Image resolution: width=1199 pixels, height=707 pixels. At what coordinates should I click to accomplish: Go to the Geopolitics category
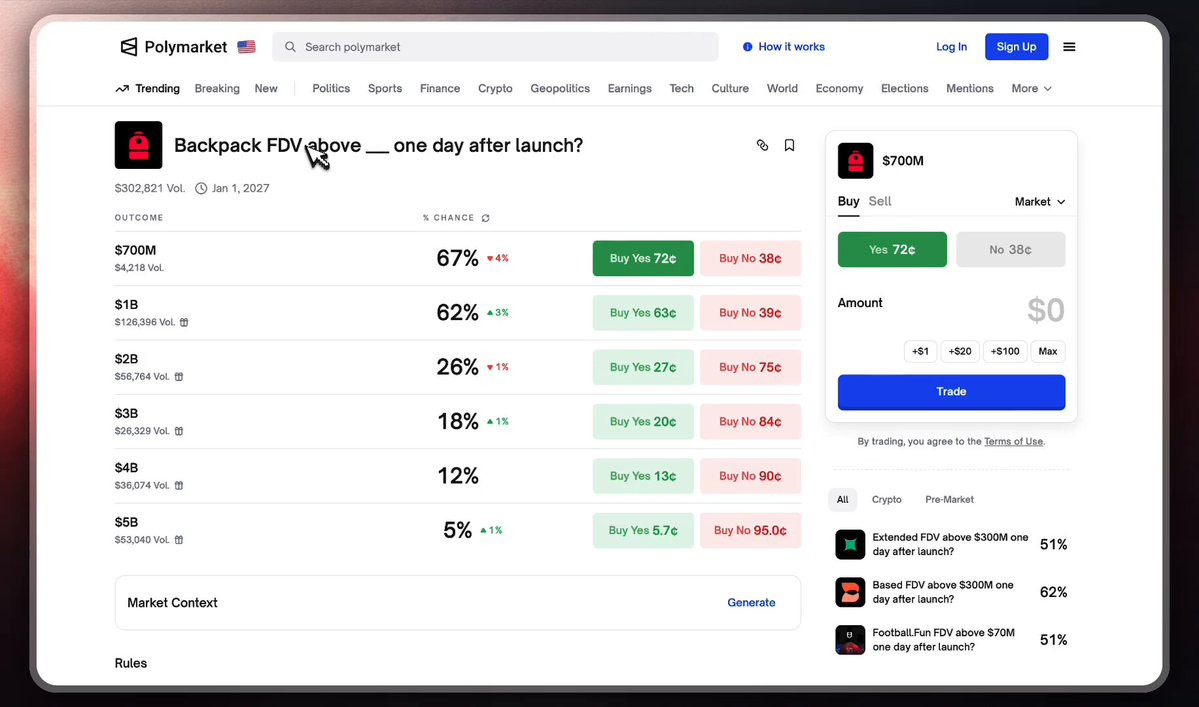(x=561, y=89)
